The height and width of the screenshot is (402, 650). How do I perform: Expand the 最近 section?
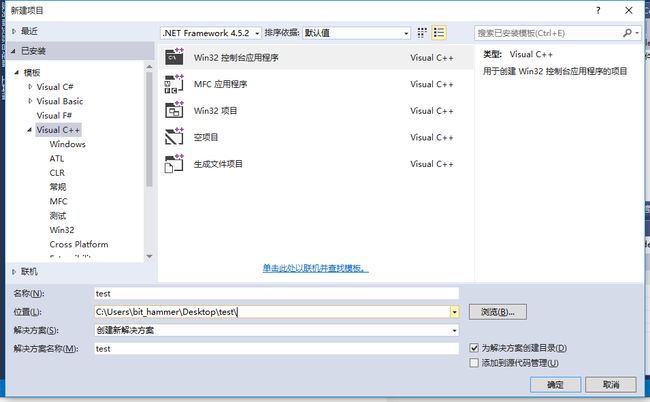14,31
